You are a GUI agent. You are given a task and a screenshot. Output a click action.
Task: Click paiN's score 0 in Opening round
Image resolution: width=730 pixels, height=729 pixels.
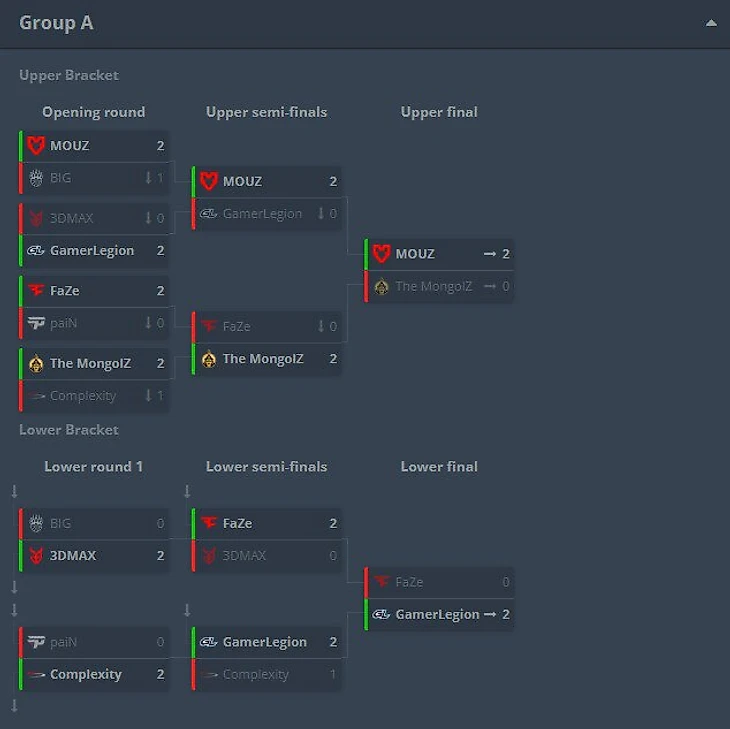tap(160, 323)
